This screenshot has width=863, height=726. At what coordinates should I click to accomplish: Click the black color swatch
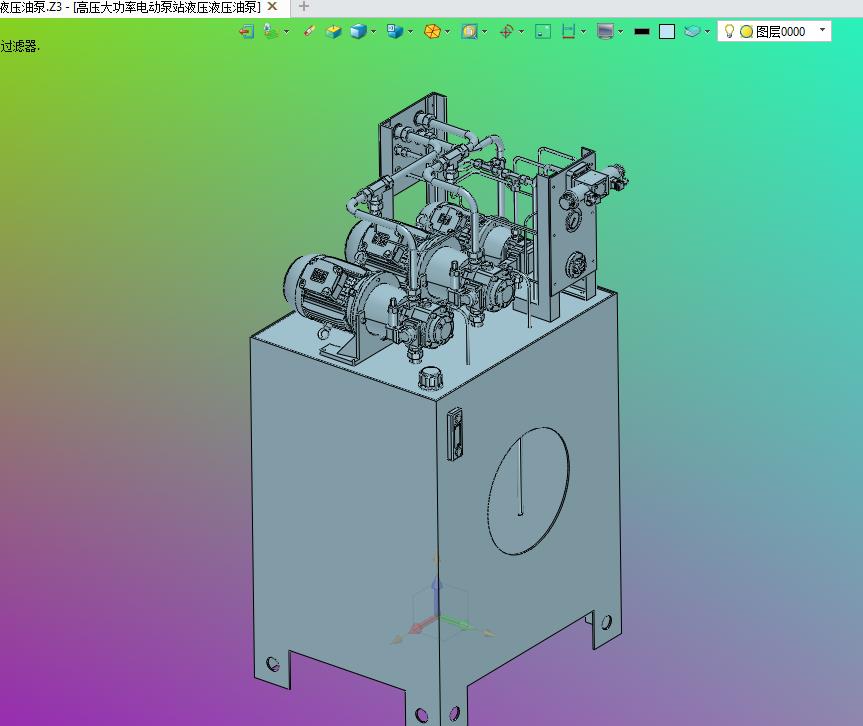point(642,31)
